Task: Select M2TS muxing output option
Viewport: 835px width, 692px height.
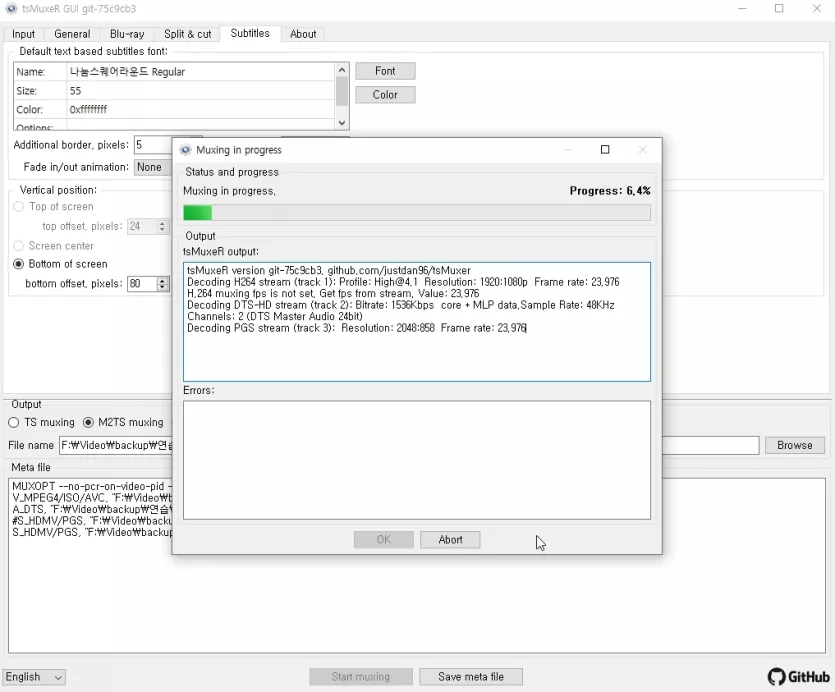Action: point(123,422)
